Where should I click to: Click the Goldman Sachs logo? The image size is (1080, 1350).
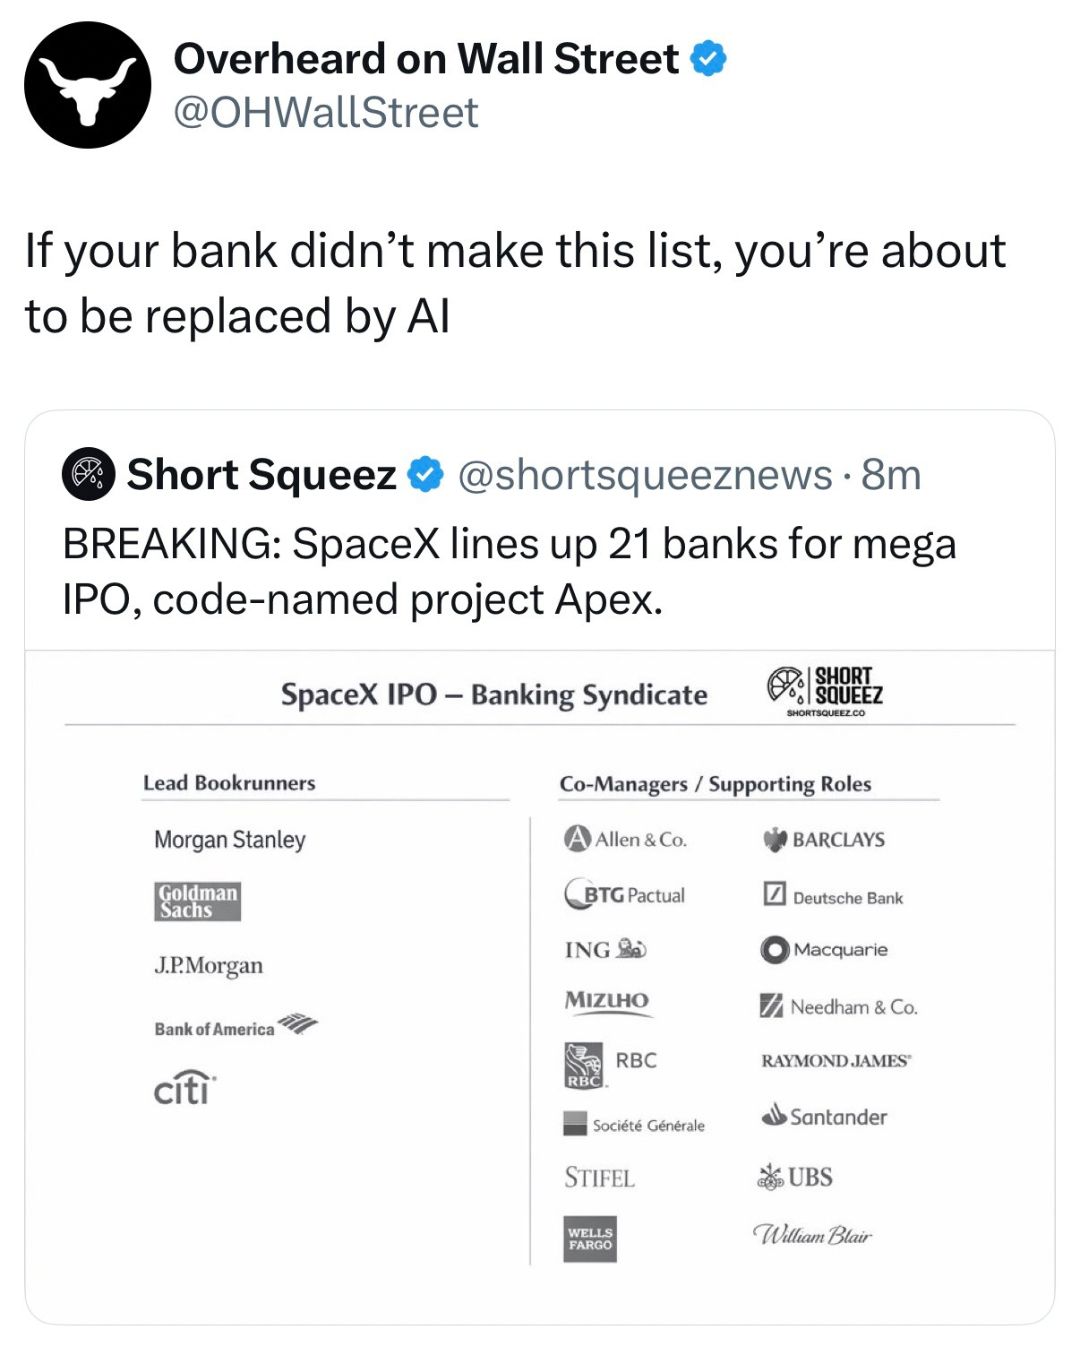tap(198, 901)
